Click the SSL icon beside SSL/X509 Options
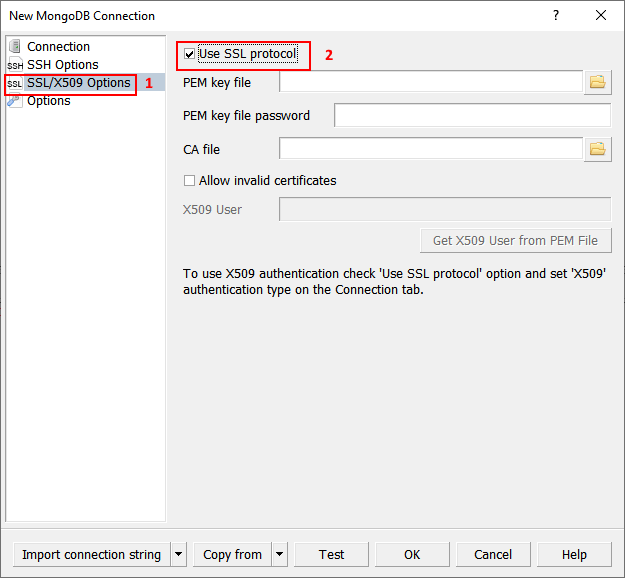The image size is (625, 578). pyautogui.click(x=15, y=83)
